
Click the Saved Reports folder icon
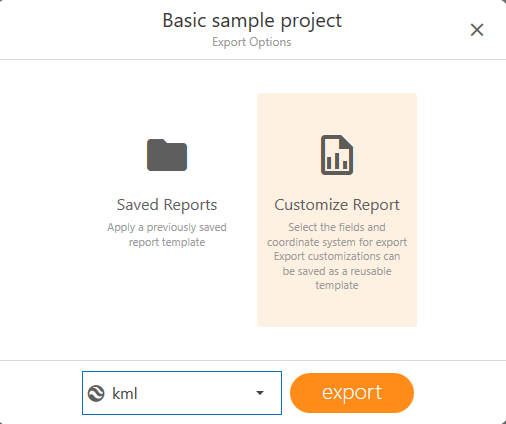[167, 155]
